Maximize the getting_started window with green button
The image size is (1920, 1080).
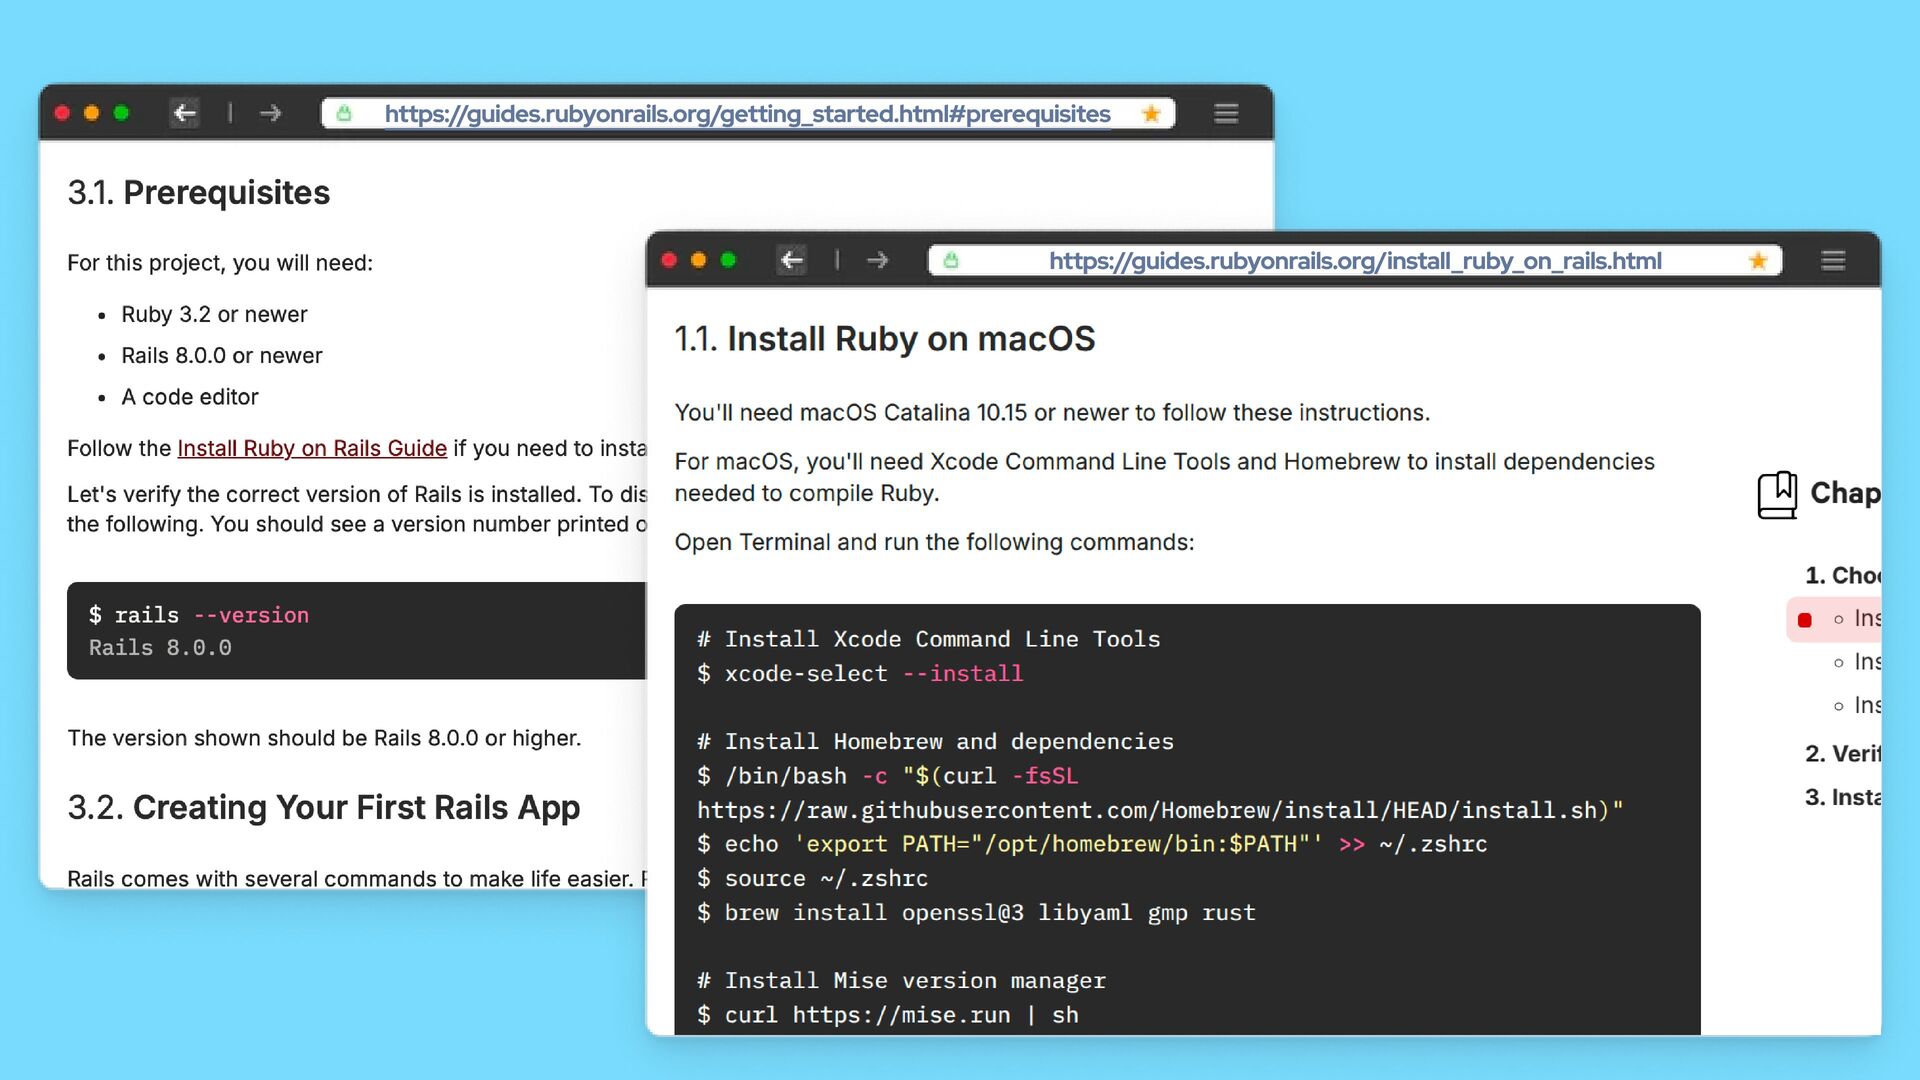[x=121, y=113]
